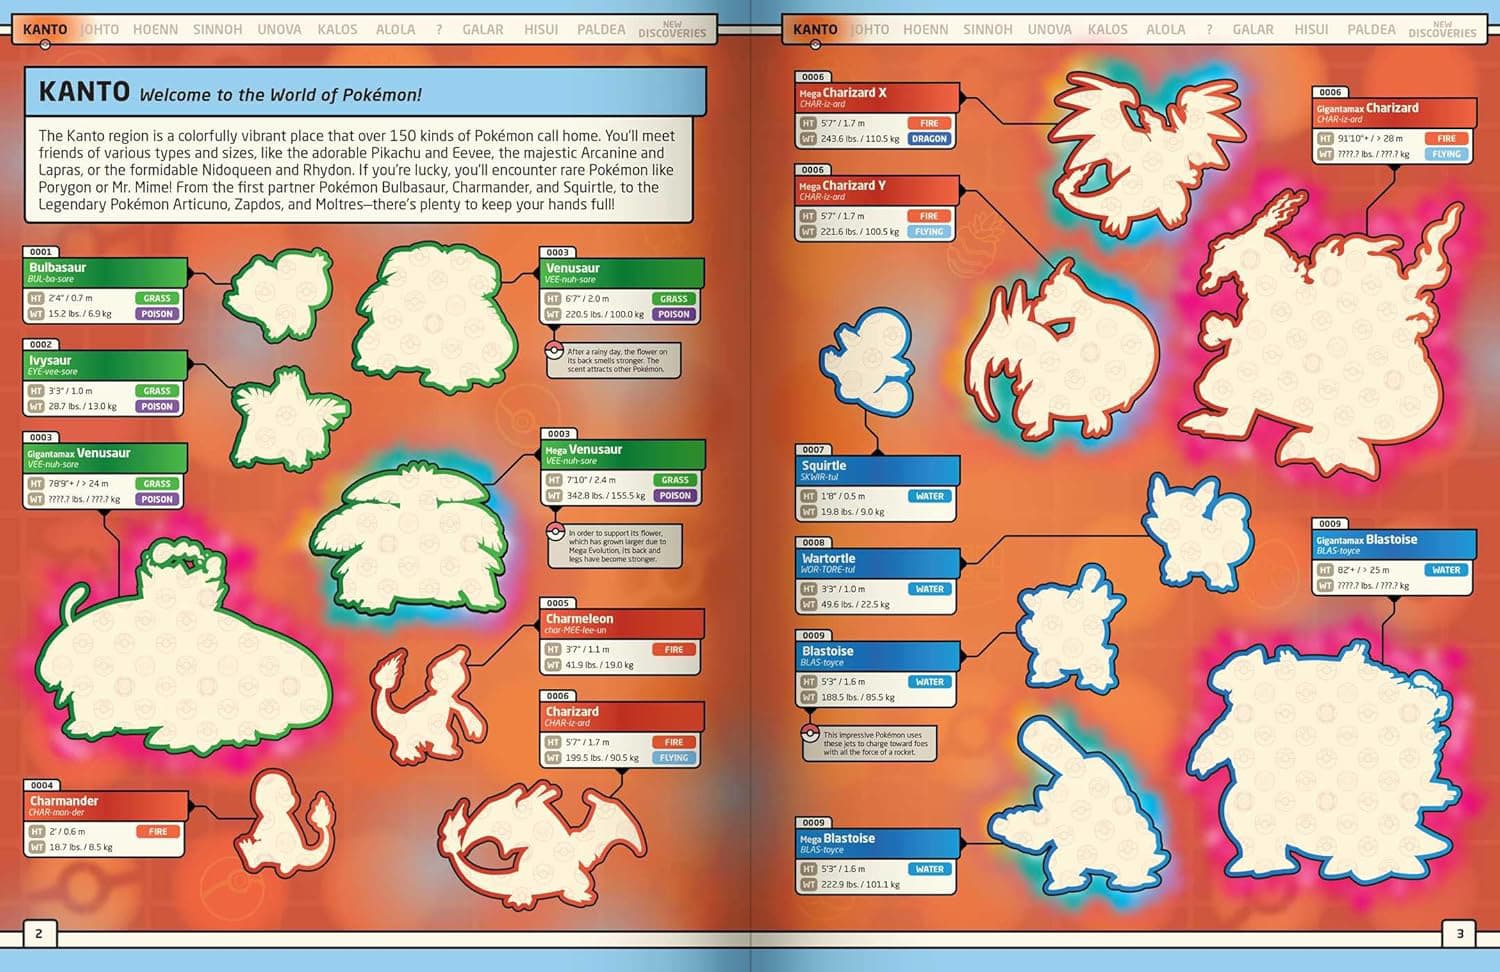Click the Charmeleon name header
The image size is (1500, 972).
623,623
